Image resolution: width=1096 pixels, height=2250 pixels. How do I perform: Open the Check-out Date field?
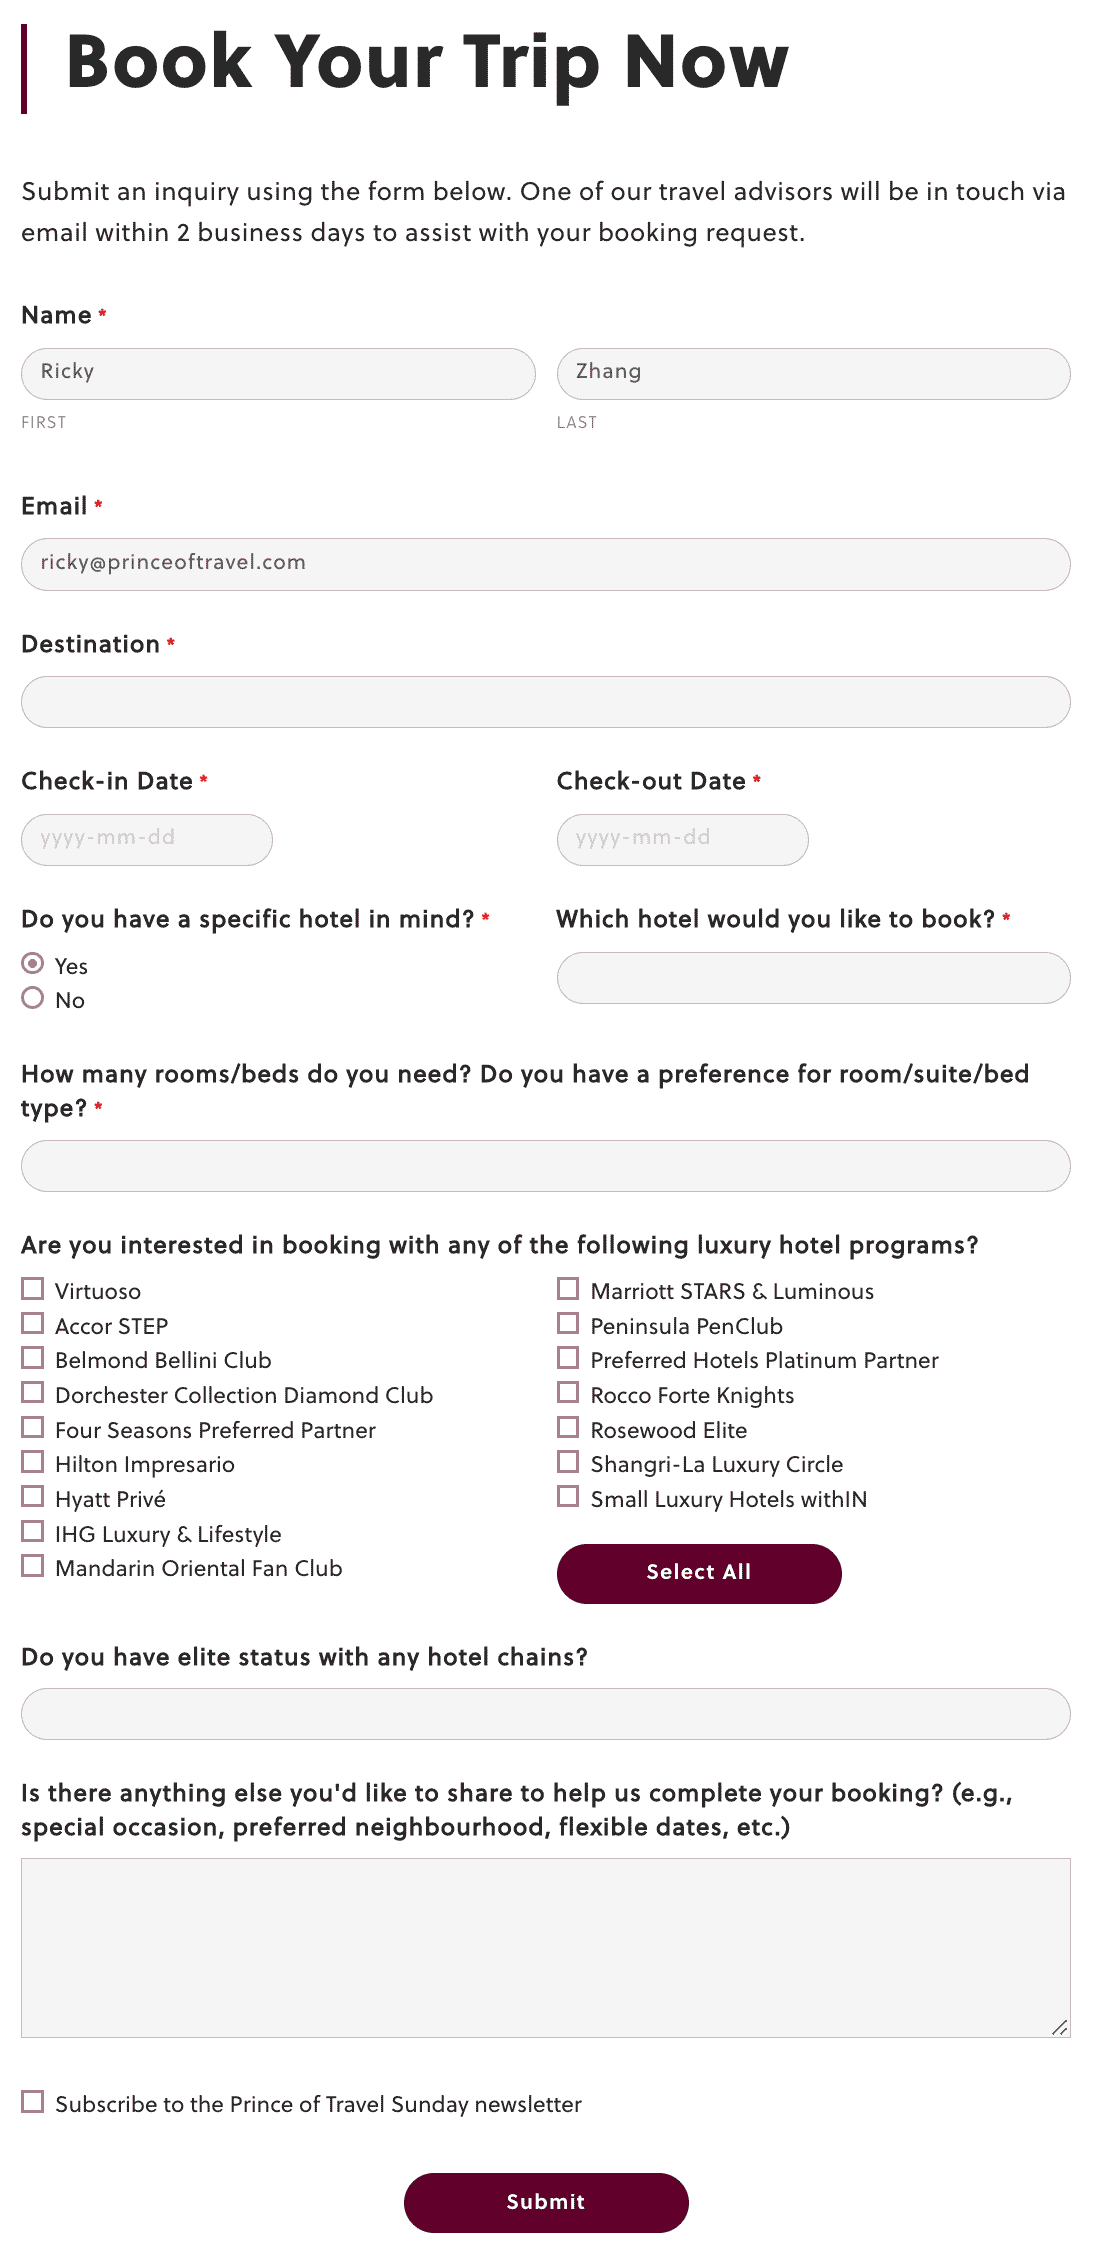click(682, 840)
